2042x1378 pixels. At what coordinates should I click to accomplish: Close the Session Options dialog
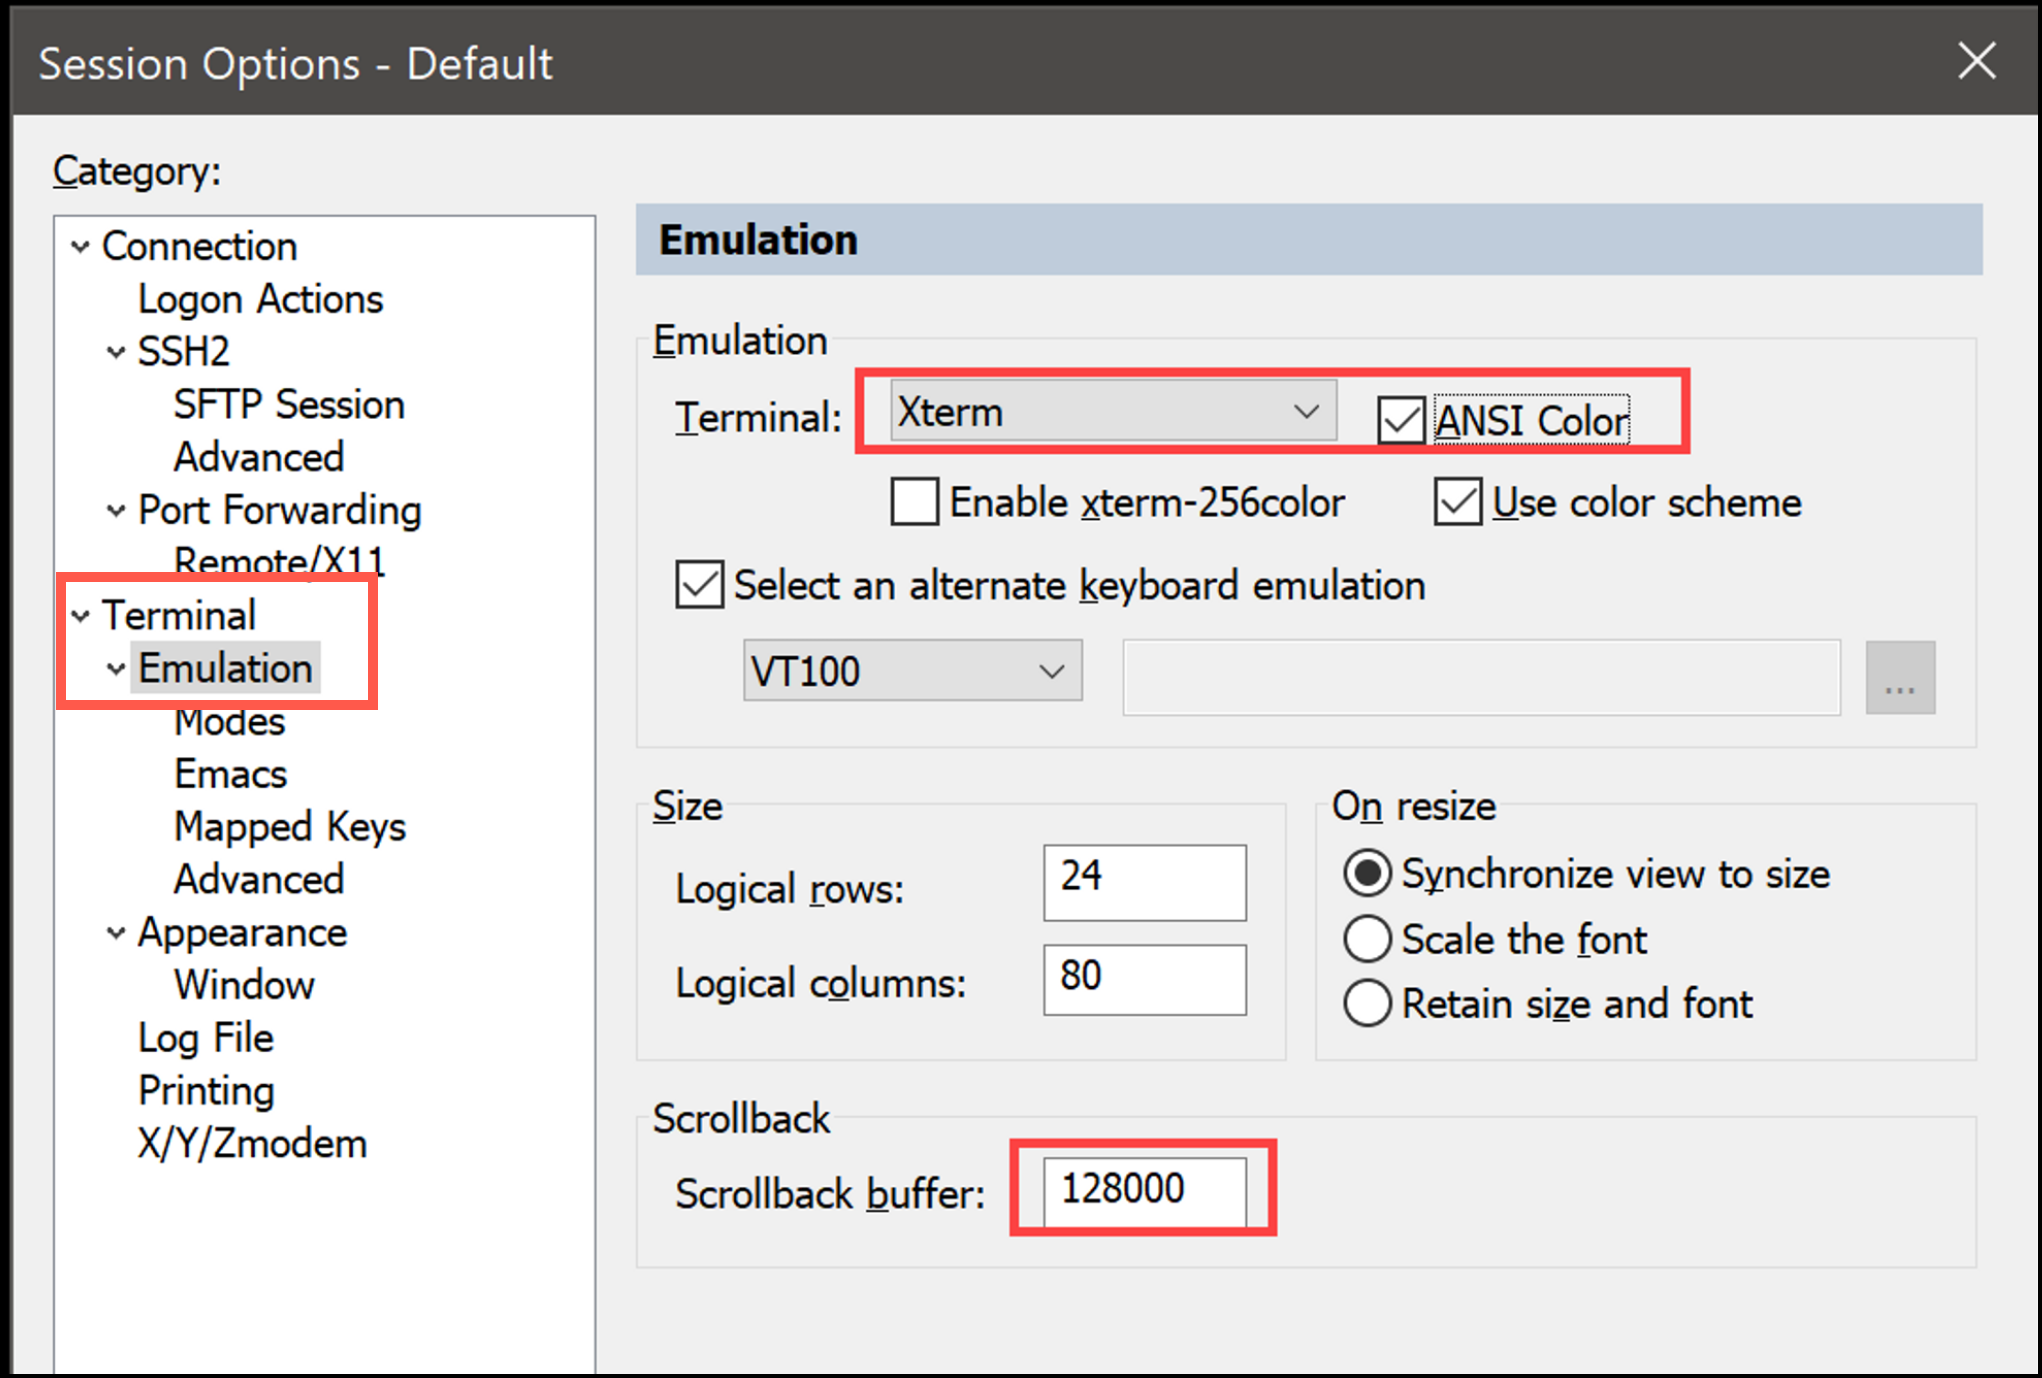click(x=1976, y=61)
